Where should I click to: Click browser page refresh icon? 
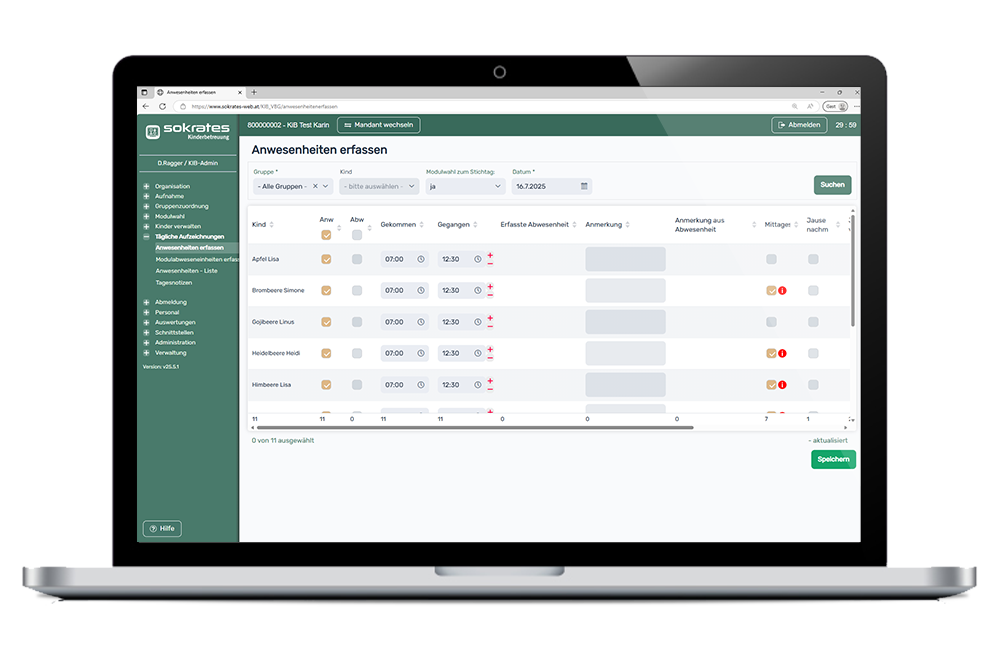click(160, 106)
